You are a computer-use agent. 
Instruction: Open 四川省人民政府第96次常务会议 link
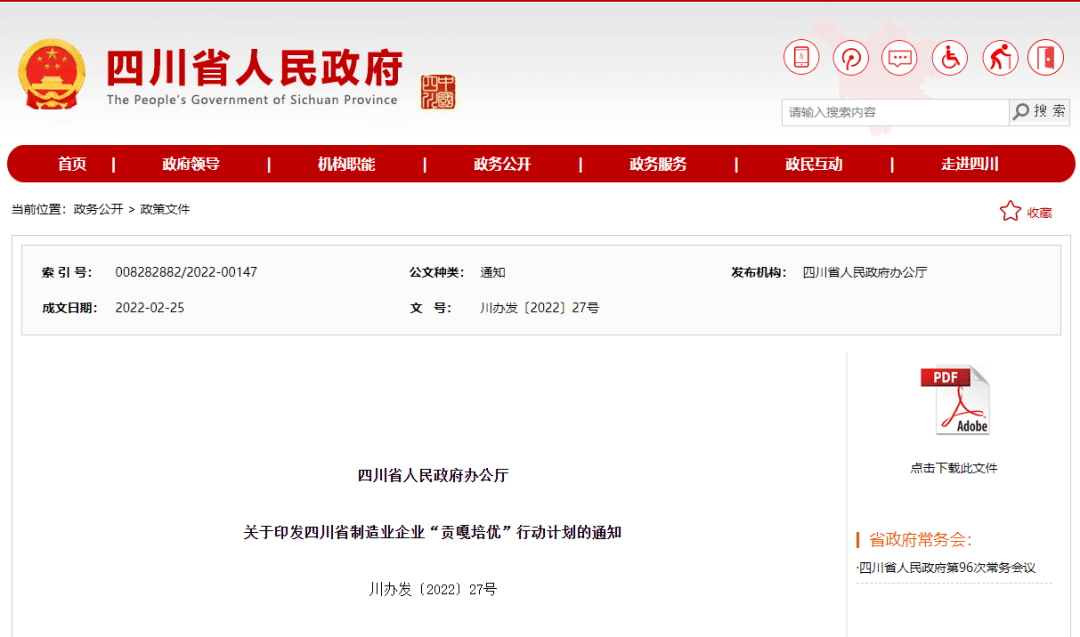point(947,568)
